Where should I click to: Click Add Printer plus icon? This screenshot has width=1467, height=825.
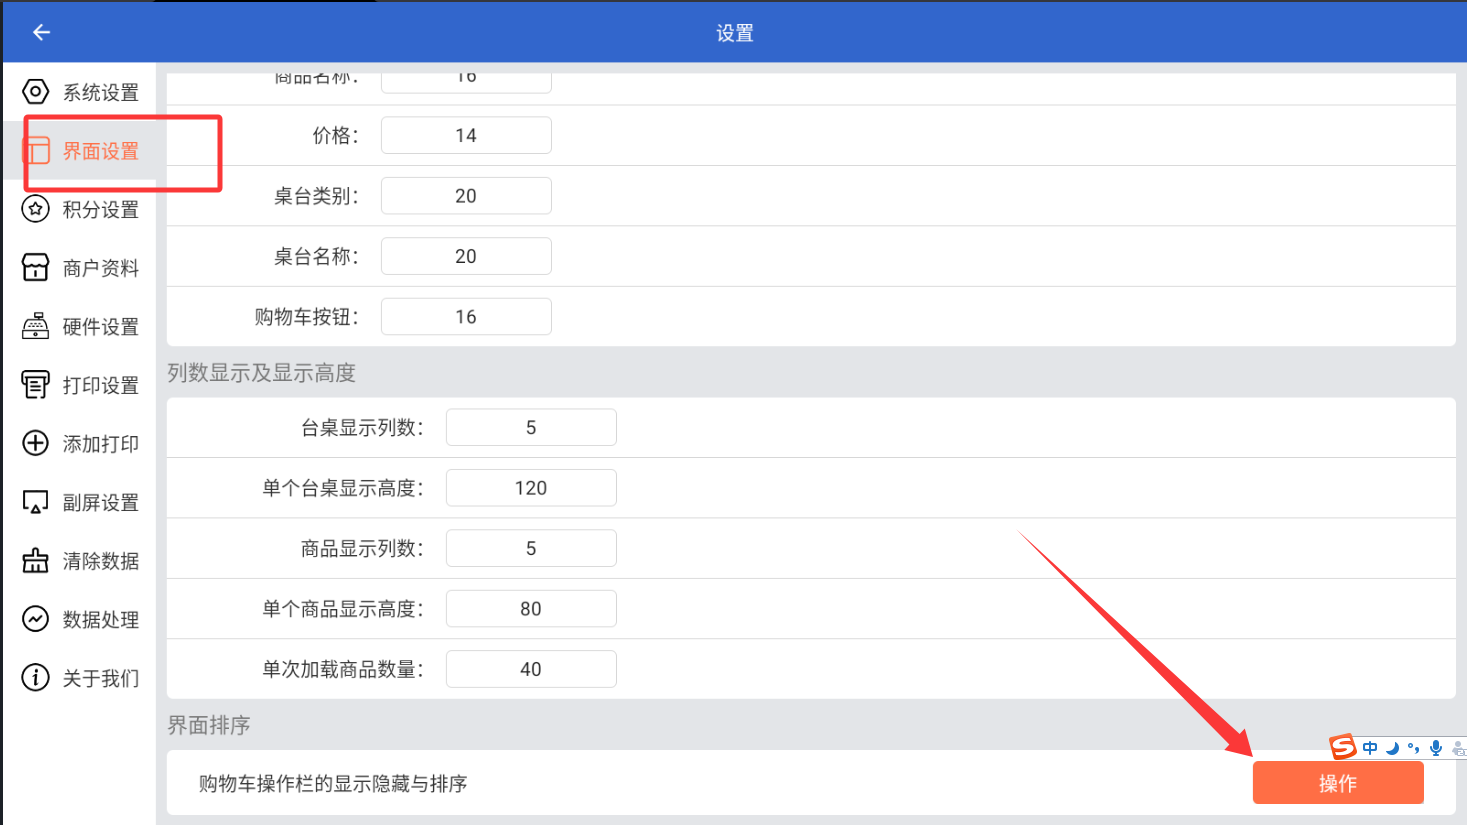pos(35,443)
